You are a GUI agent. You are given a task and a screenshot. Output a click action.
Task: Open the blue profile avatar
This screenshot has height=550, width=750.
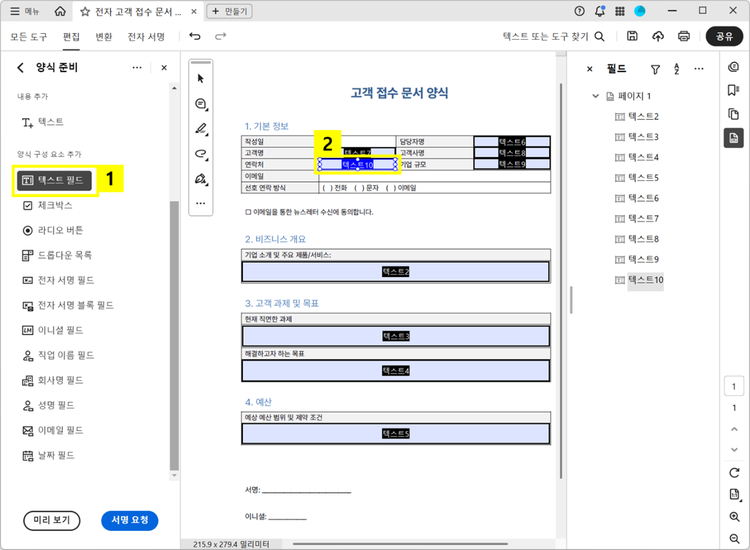(x=640, y=11)
